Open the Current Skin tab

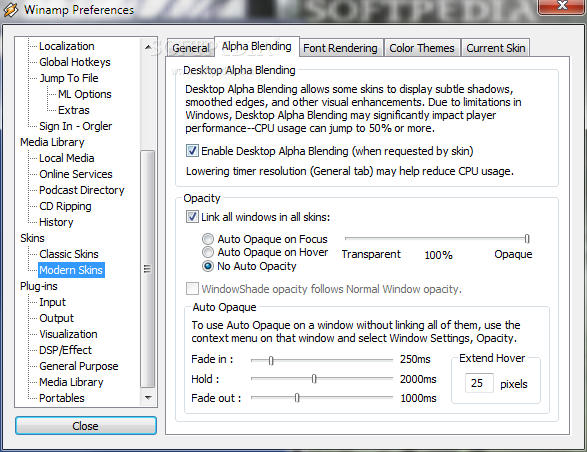[496, 48]
